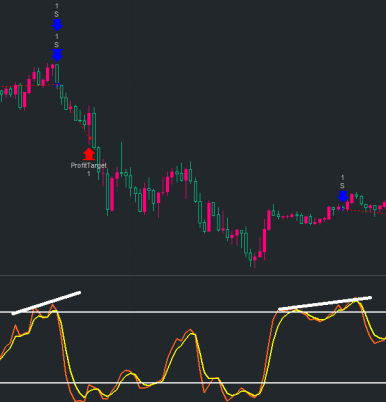Select the blue sell arrow near the chart's right edge
The height and width of the screenshot is (402, 386).
click(x=343, y=196)
